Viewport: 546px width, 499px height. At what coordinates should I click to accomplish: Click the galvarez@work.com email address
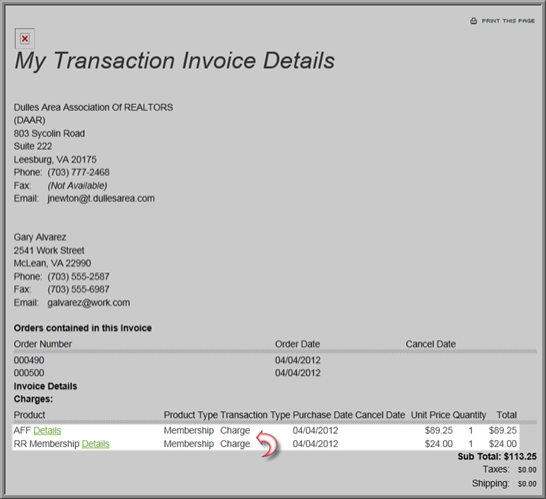89,303
